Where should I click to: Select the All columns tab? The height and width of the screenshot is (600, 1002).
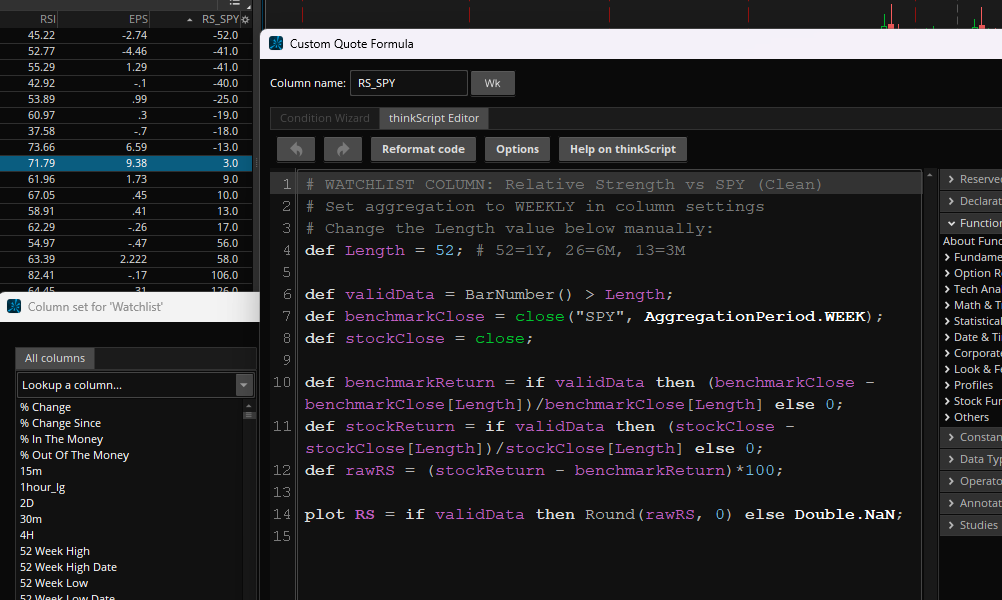55,358
